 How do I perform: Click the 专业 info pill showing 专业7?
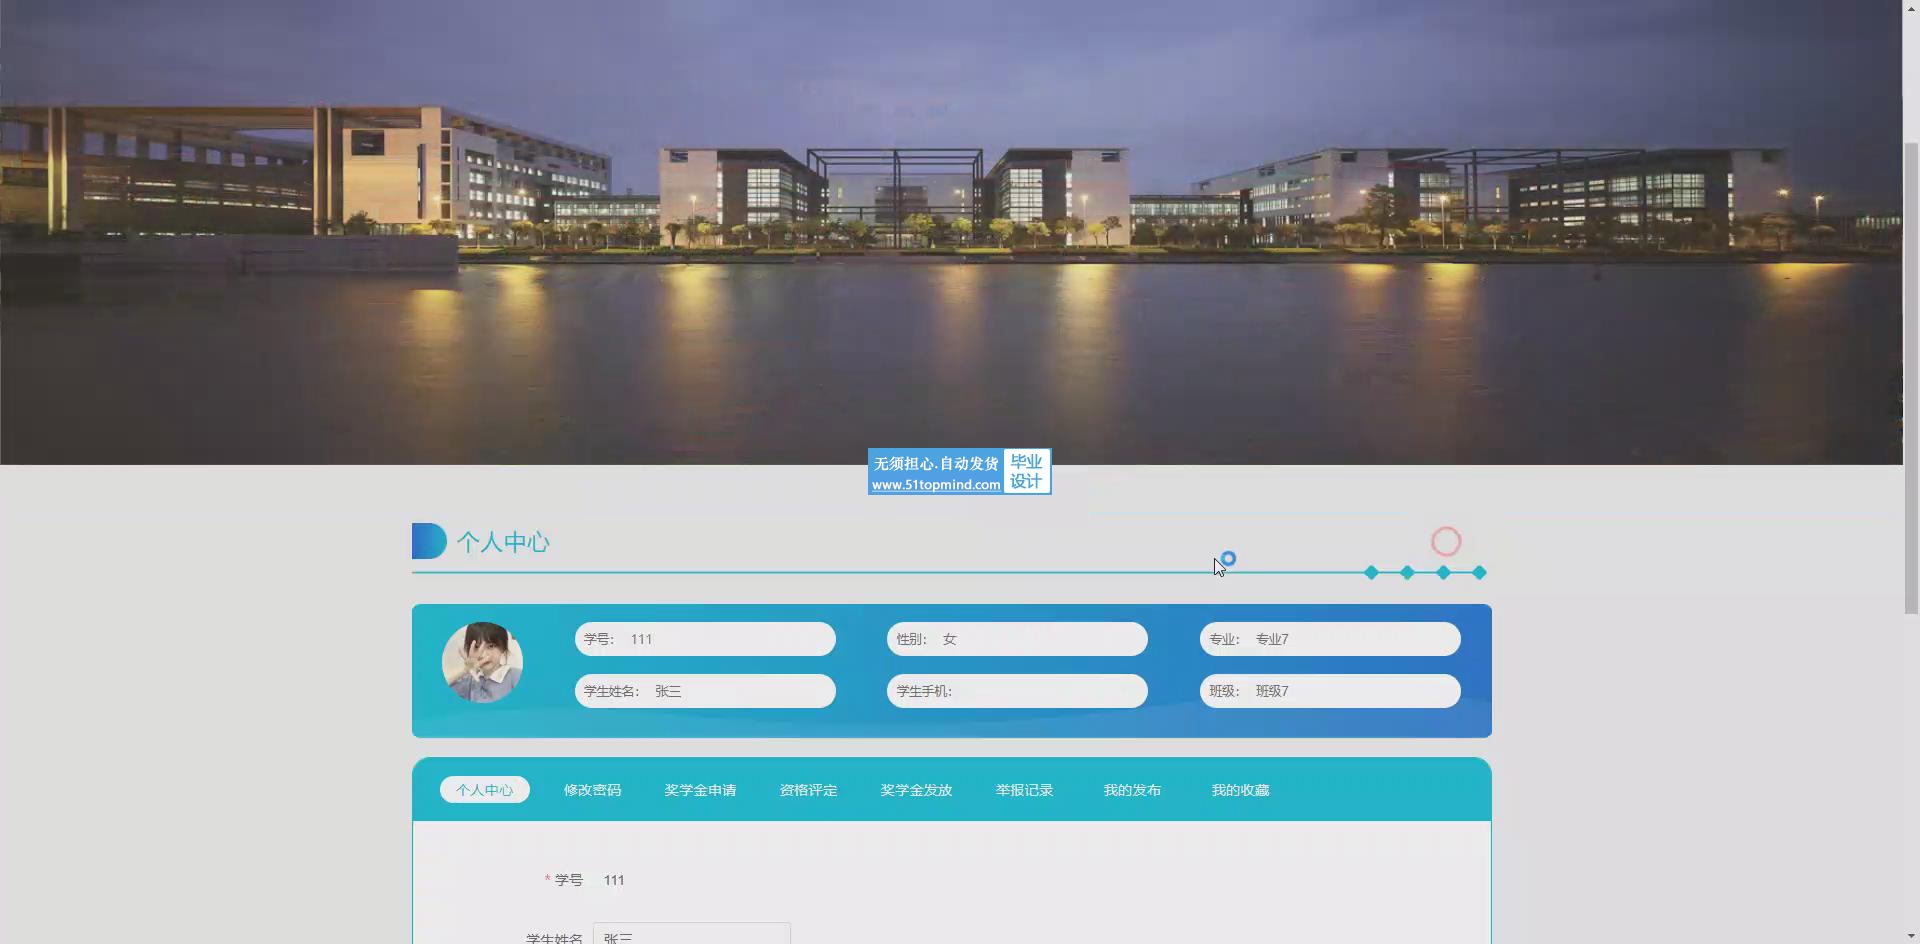coord(1329,639)
